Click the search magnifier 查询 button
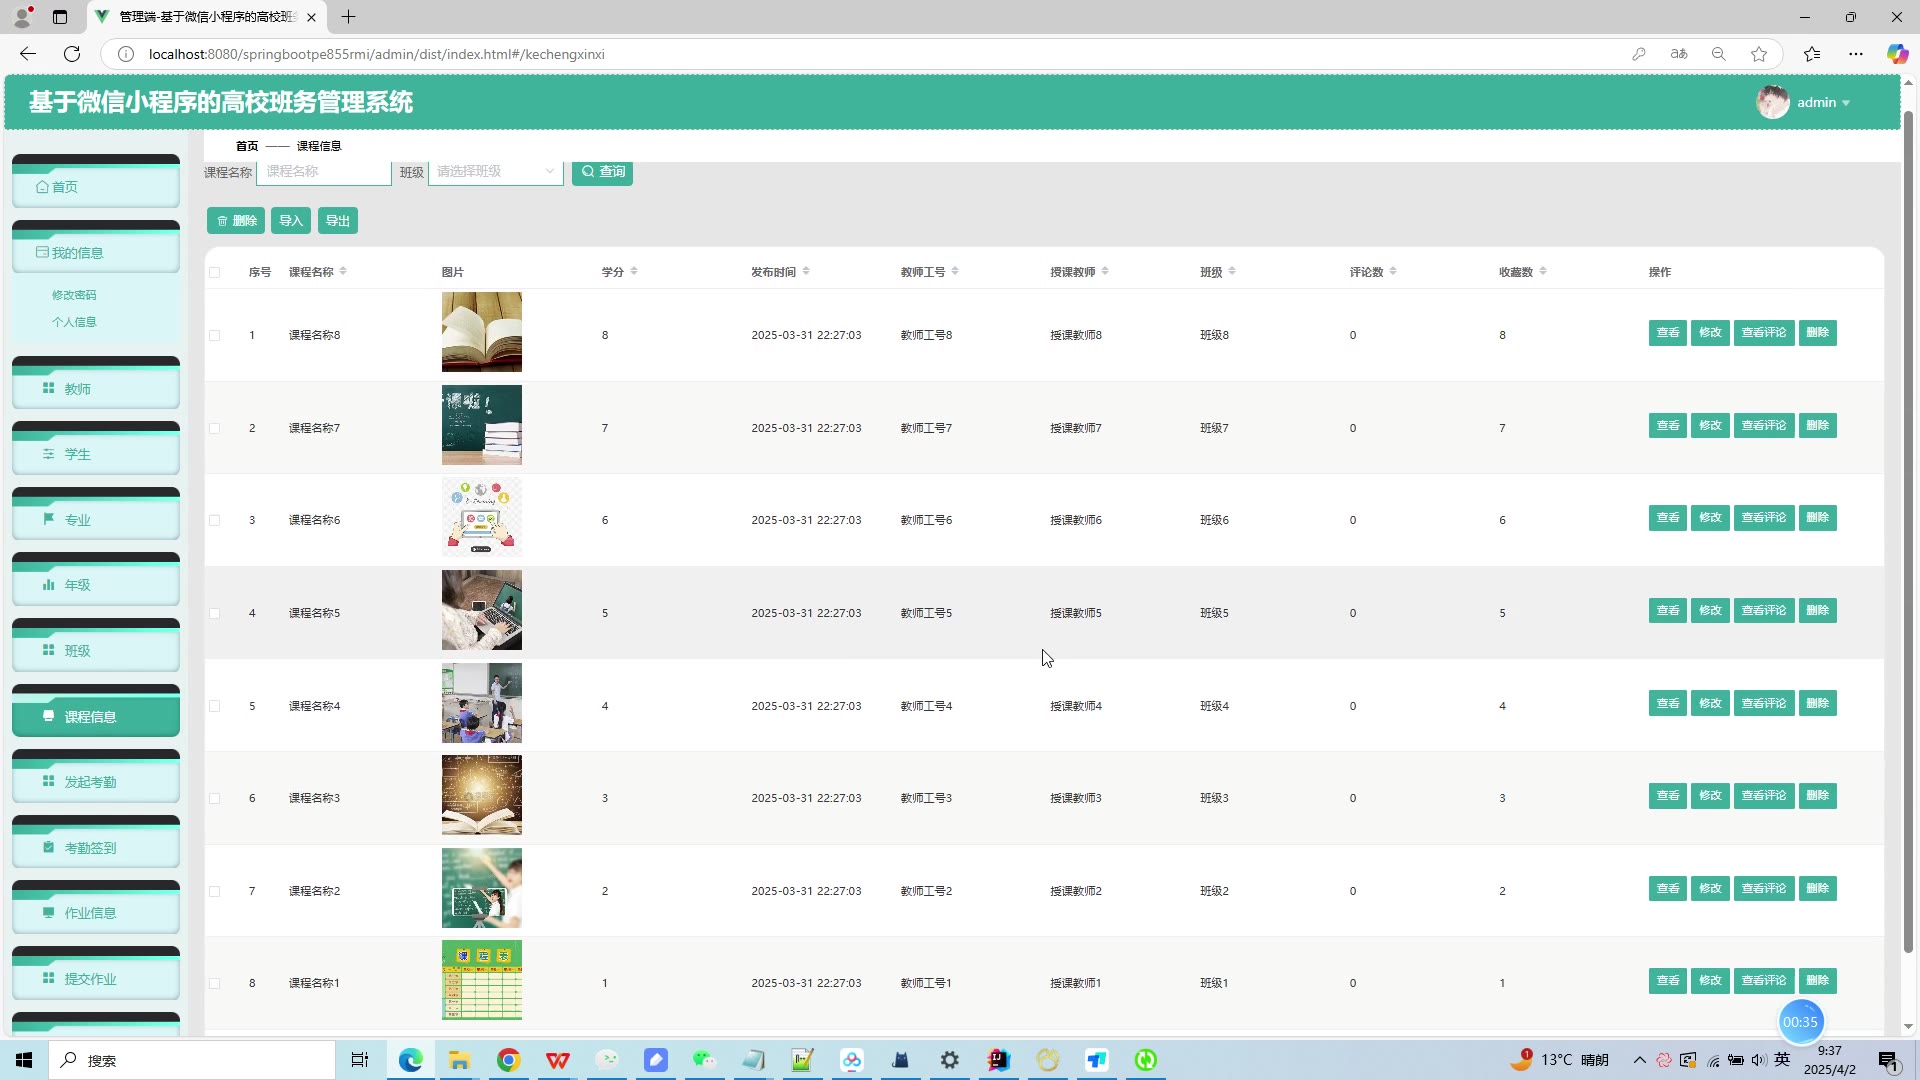The image size is (1920, 1080). (602, 172)
